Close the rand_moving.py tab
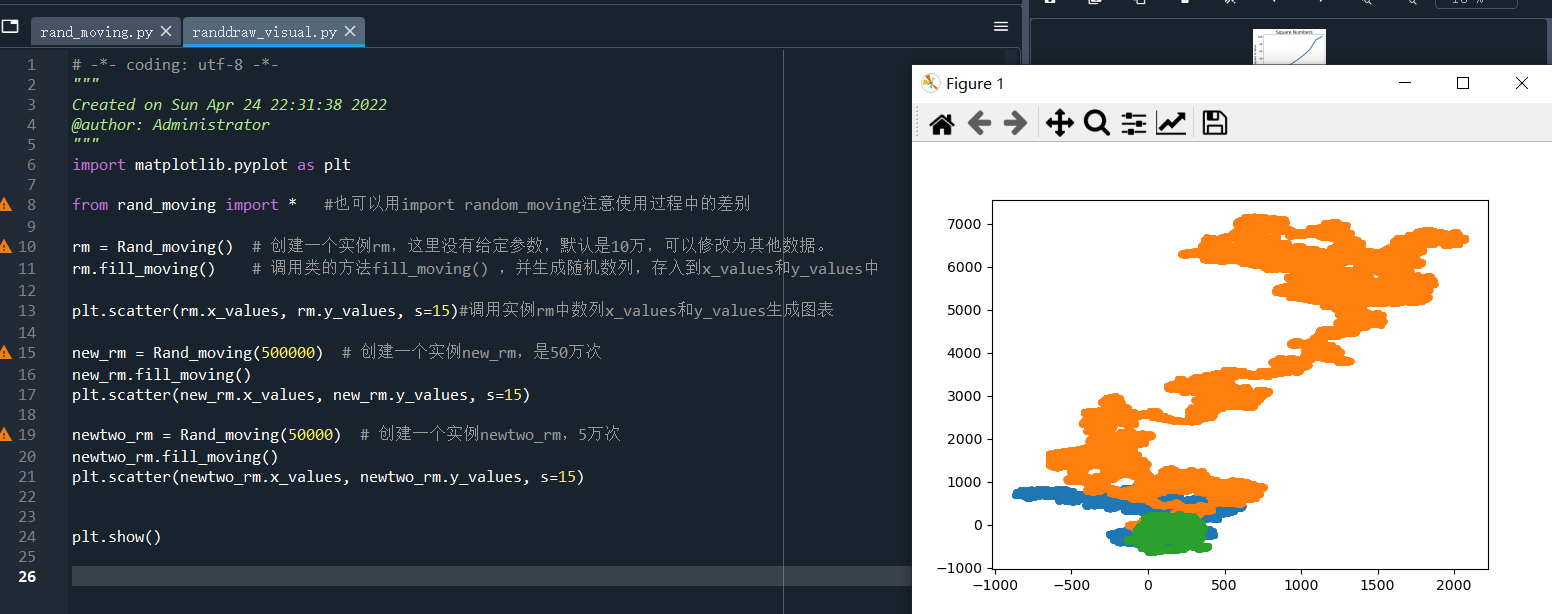This screenshot has height=614, width=1552. [x=166, y=32]
